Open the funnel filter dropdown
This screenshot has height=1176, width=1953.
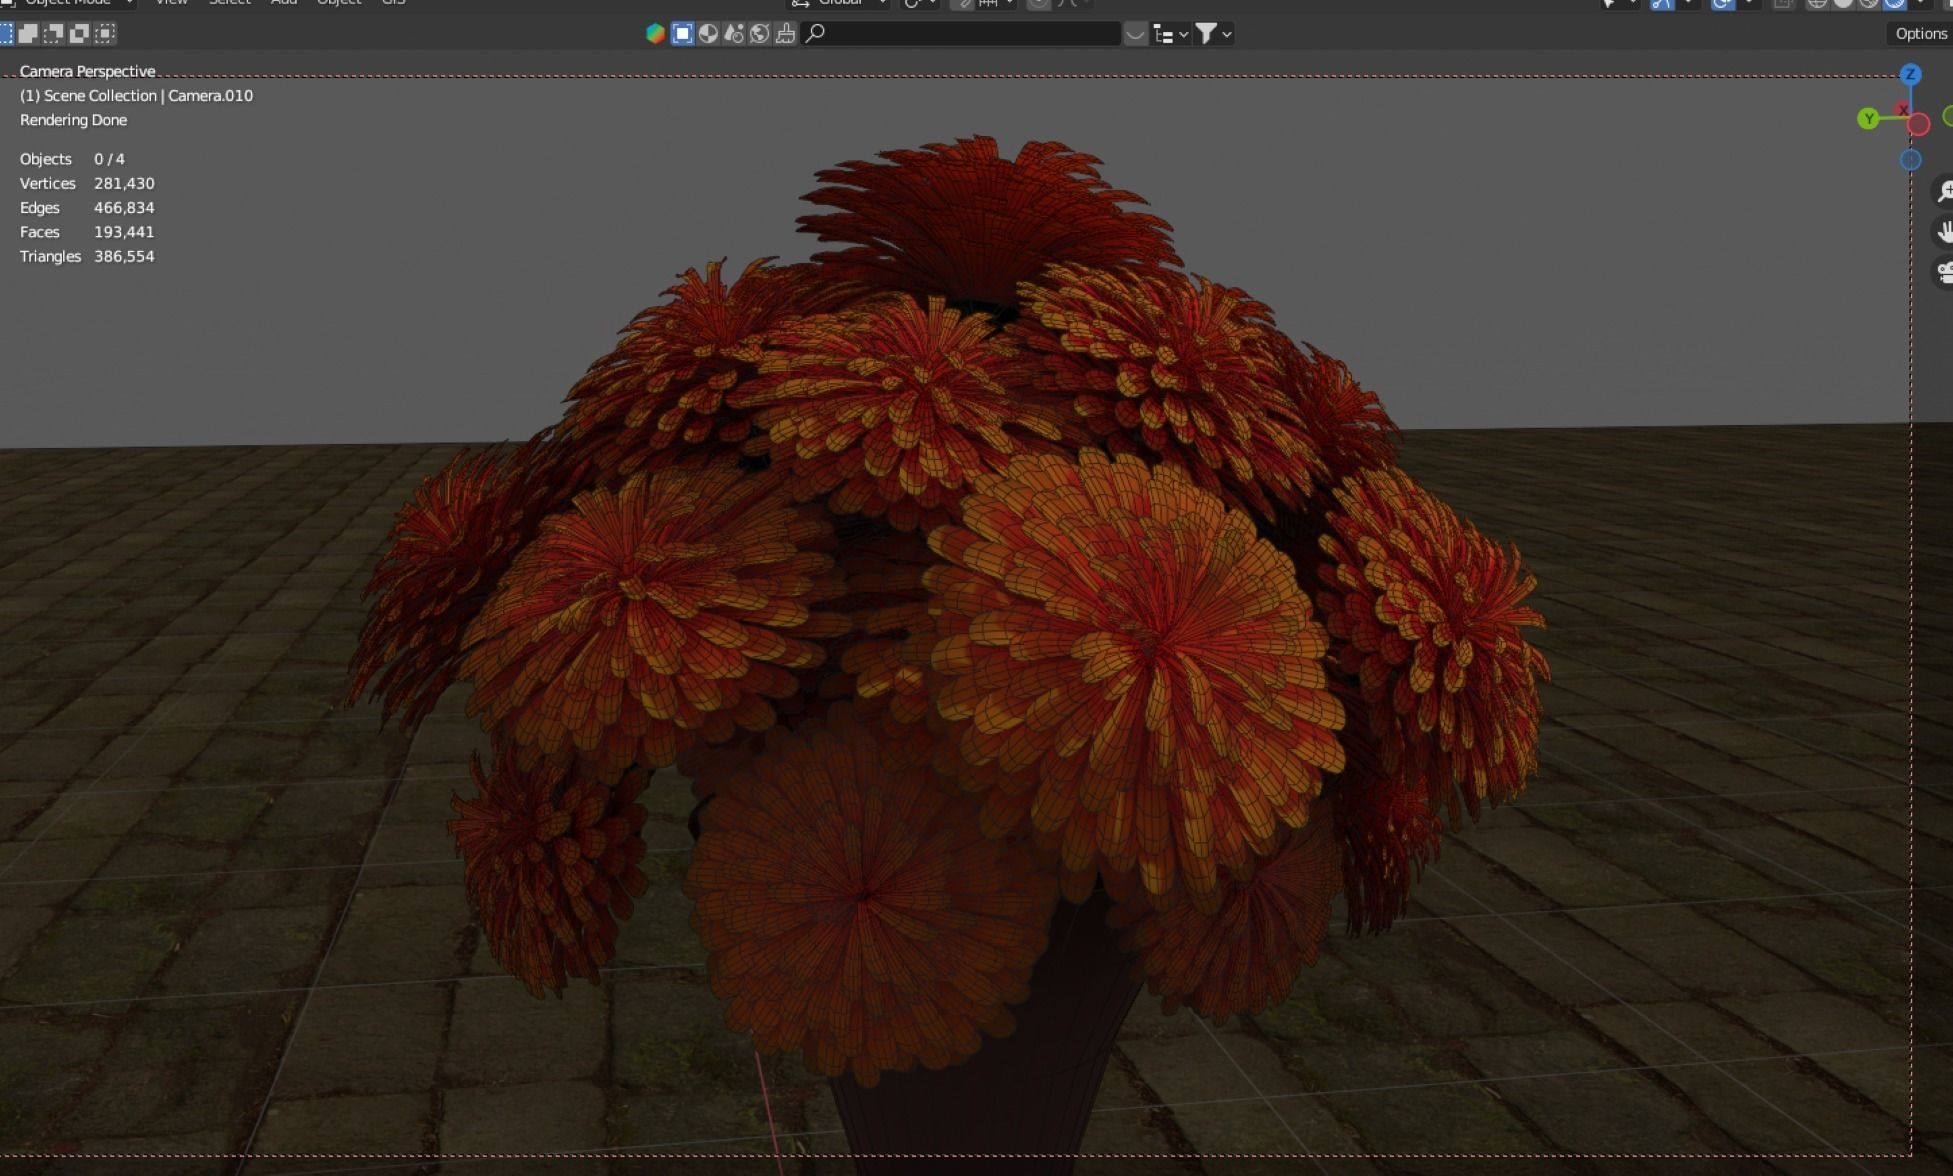pos(1214,34)
